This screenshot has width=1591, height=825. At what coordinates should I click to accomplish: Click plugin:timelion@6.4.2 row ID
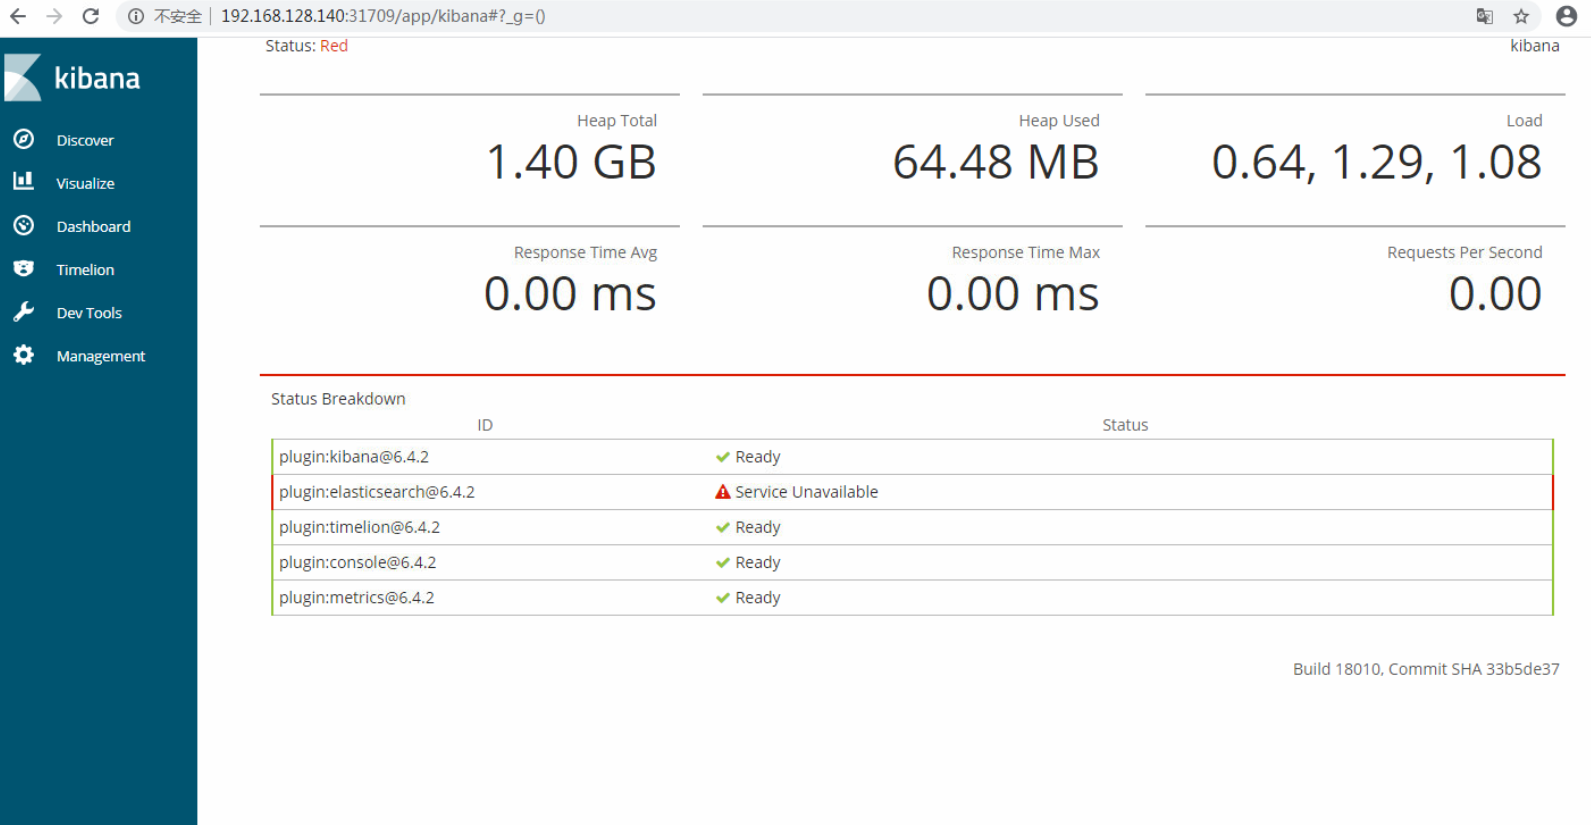point(359,527)
